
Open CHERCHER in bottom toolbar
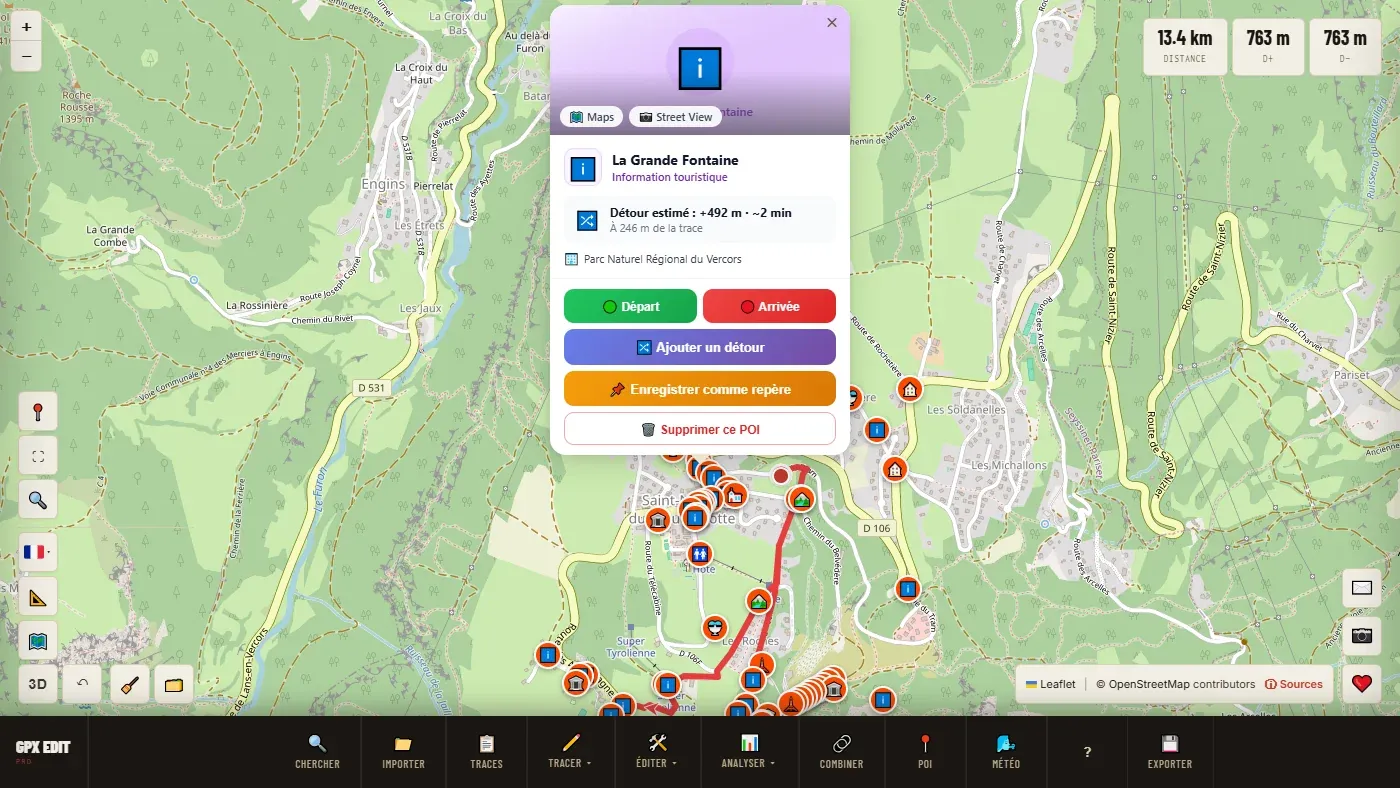tap(317, 752)
